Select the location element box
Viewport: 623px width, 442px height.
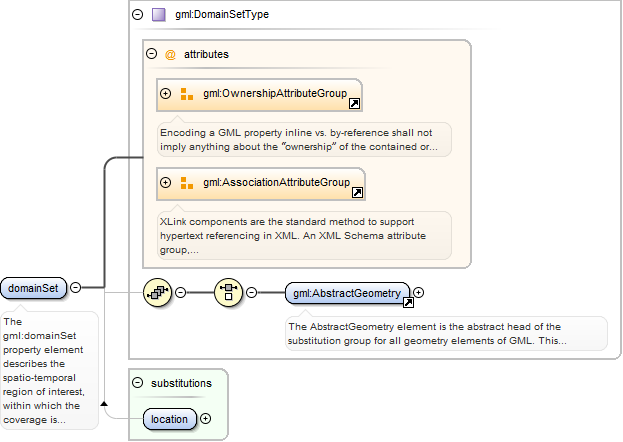point(169,419)
